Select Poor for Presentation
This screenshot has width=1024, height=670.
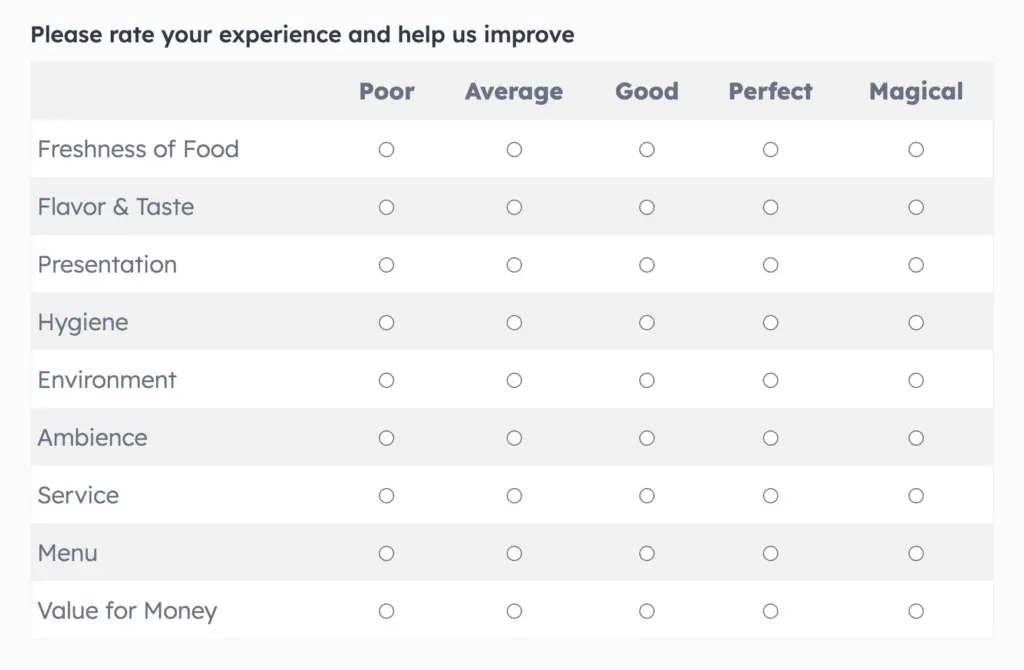386,265
